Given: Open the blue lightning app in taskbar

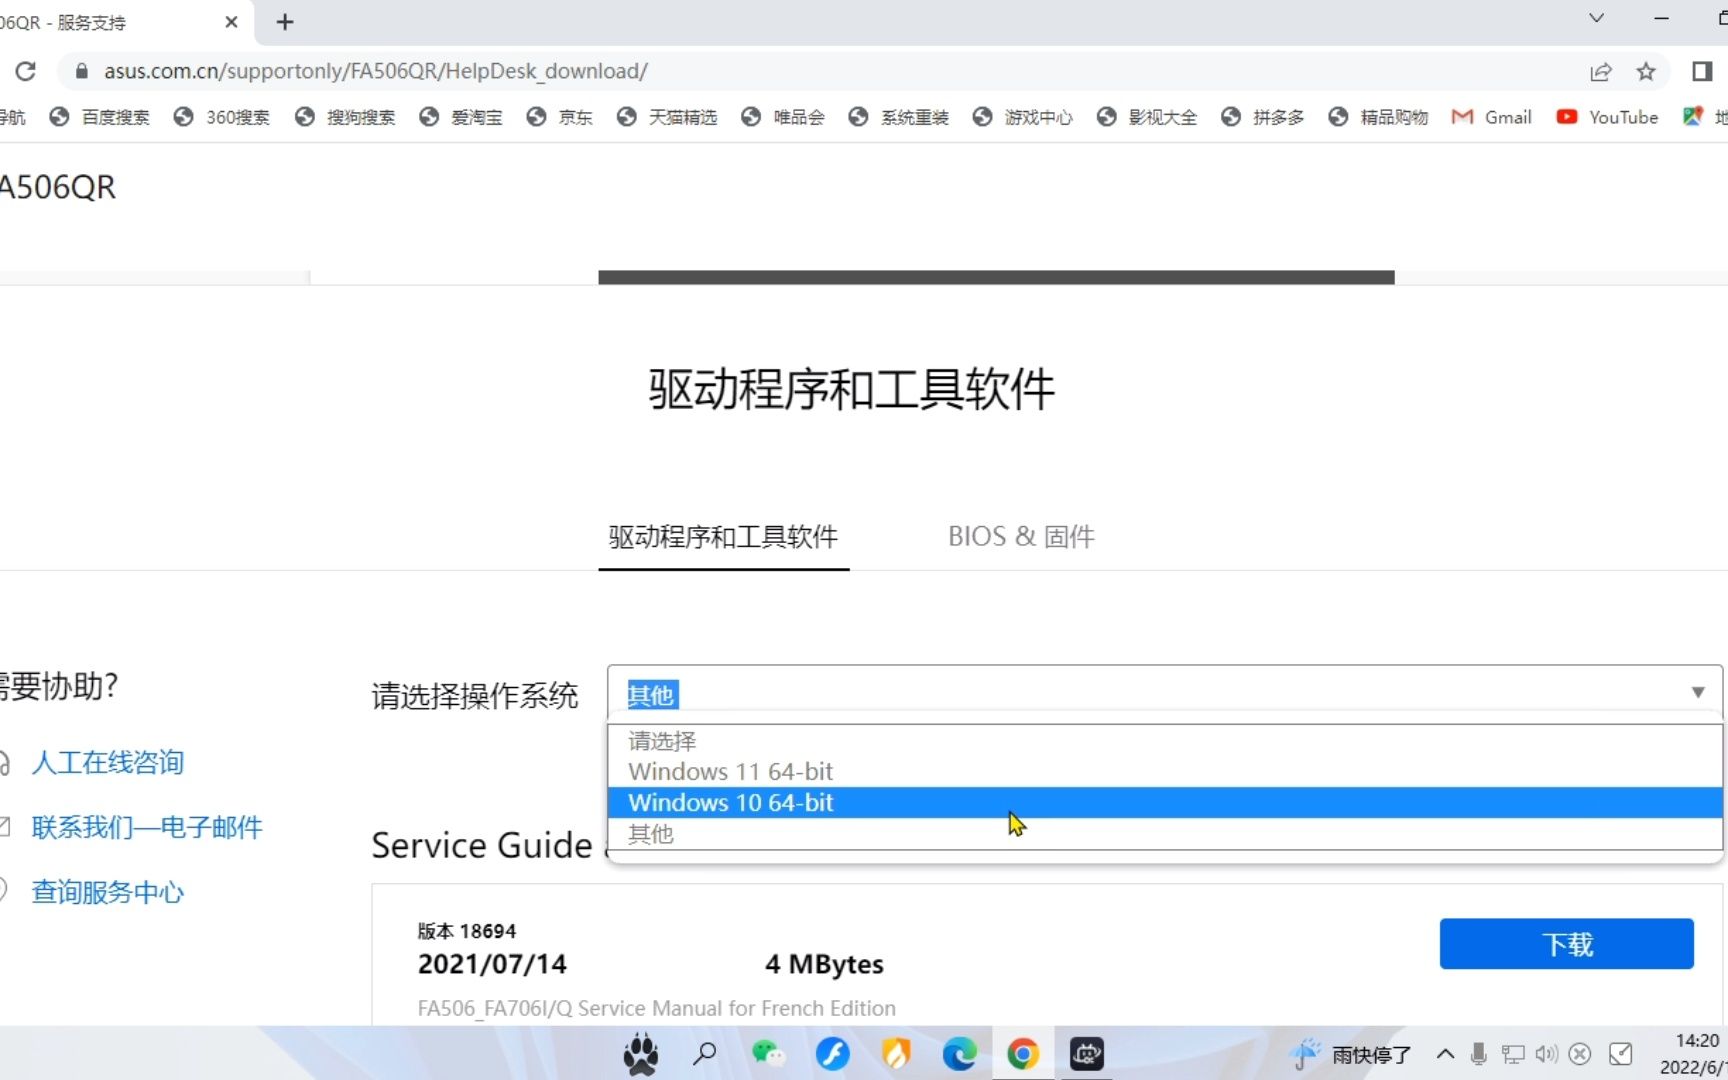Looking at the screenshot, I should 832,1053.
